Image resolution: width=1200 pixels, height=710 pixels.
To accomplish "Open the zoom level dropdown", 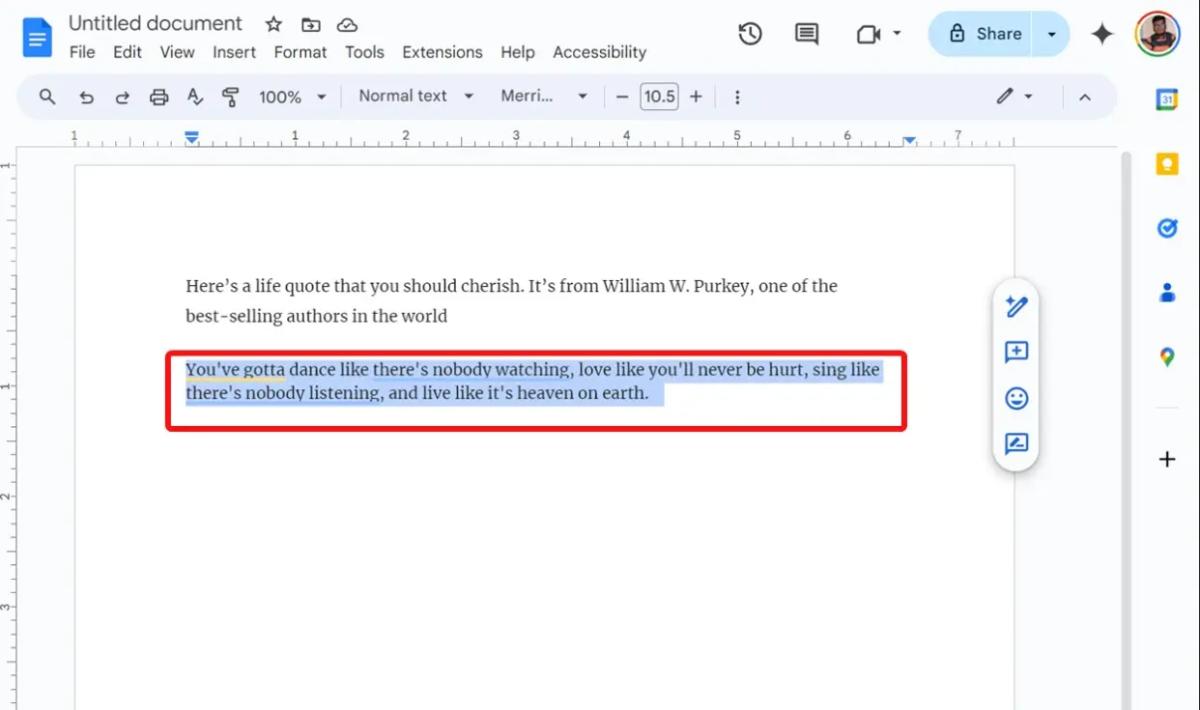I will 290,96.
